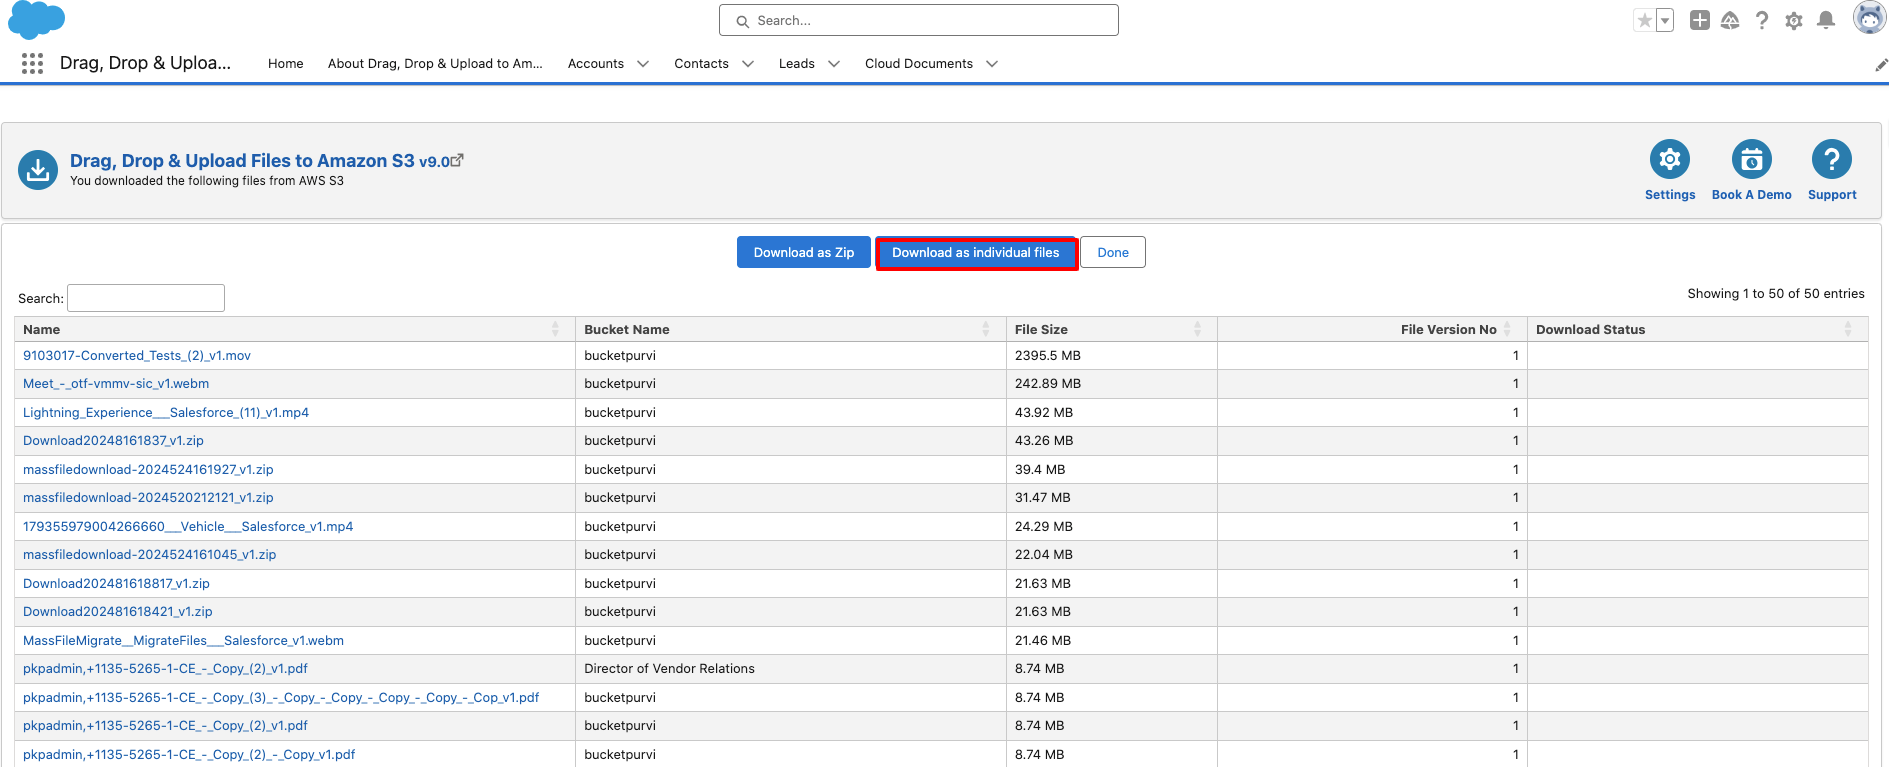Open massfiledownload-2024520212121_v1.zip link
Image resolution: width=1889 pixels, height=767 pixels.
tap(148, 498)
